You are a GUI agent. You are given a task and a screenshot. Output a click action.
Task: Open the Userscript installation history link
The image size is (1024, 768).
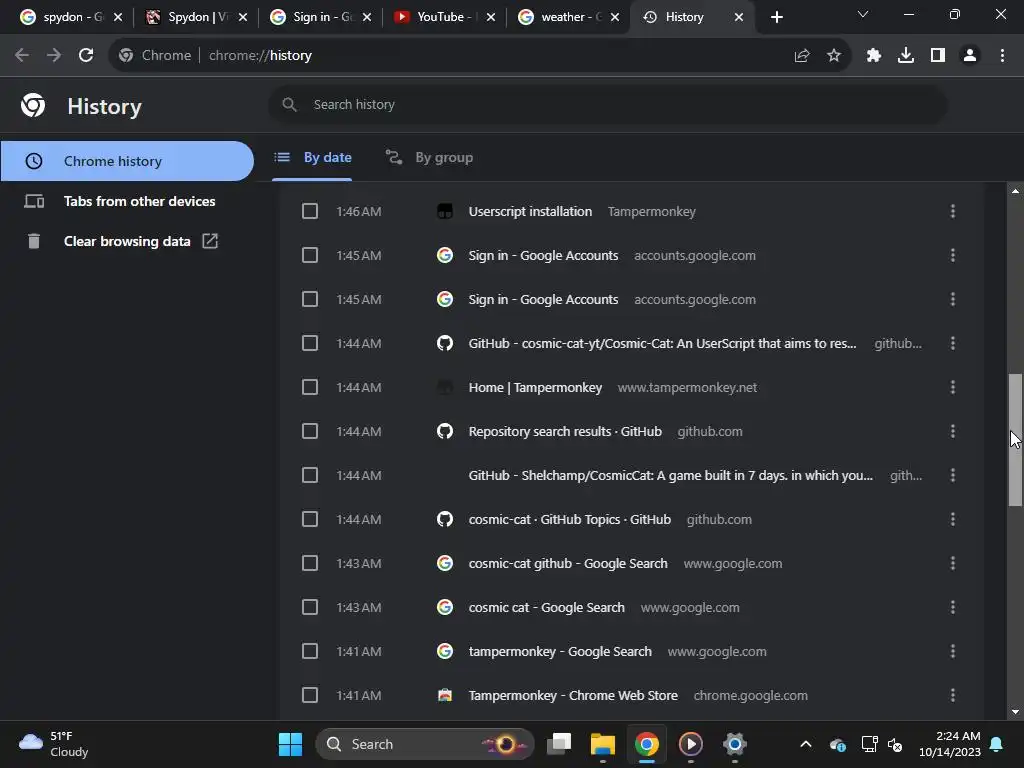pyautogui.click(x=530, y=212)
